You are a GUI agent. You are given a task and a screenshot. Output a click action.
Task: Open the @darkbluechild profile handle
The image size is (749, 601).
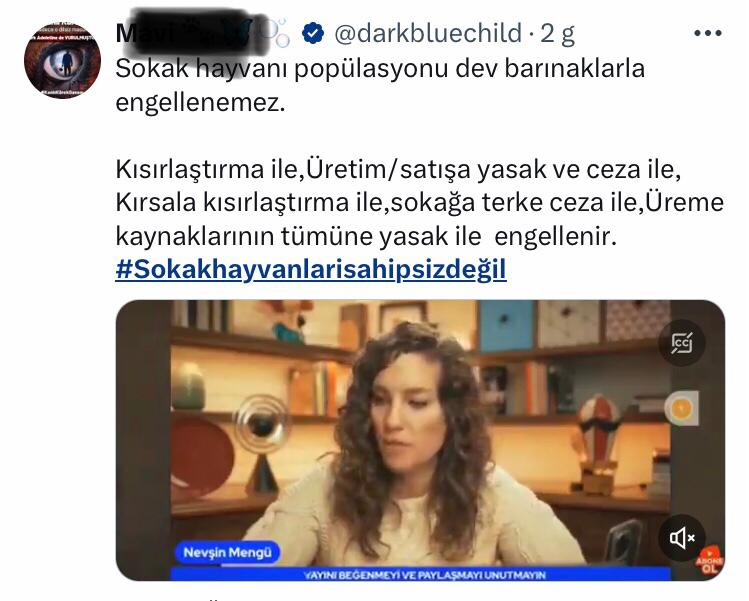click(x=428, y=33)
